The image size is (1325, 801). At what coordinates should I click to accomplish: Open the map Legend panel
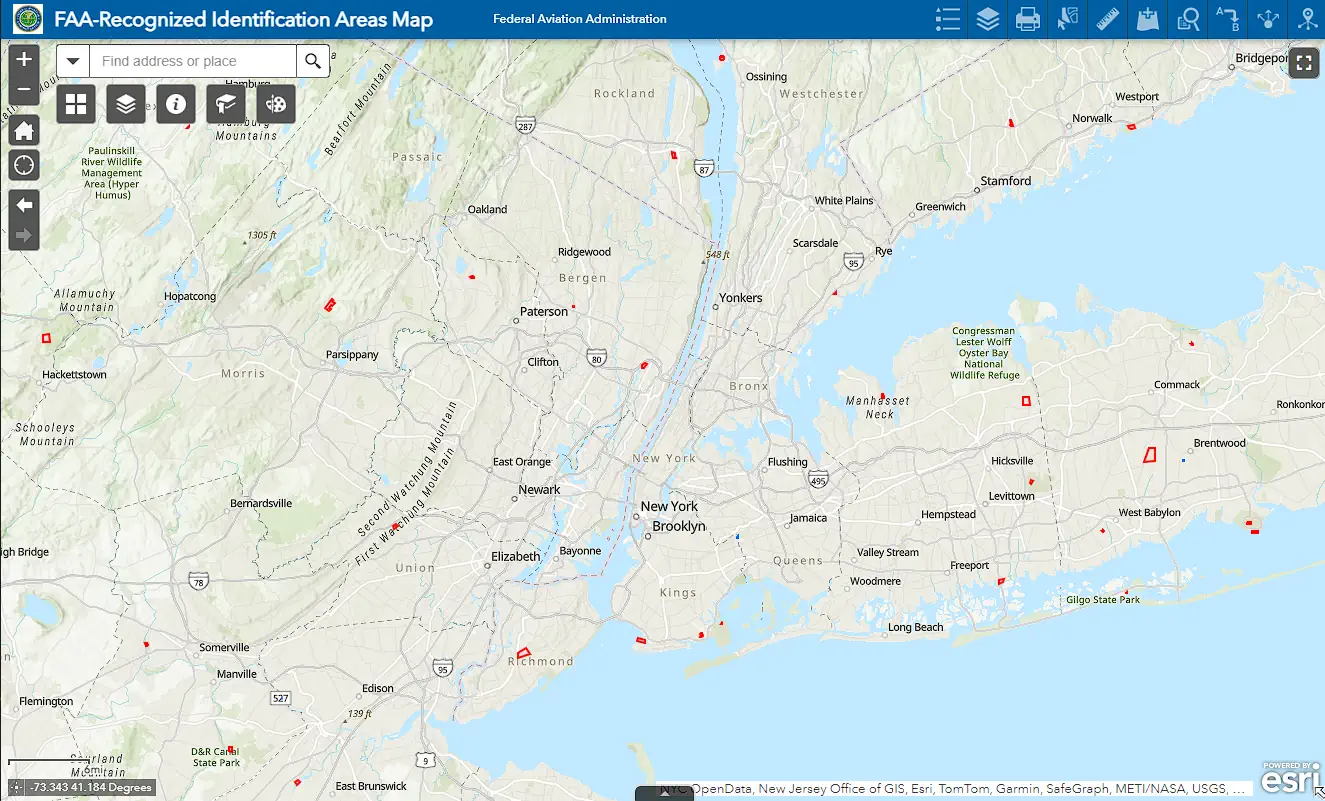point(948,19)
